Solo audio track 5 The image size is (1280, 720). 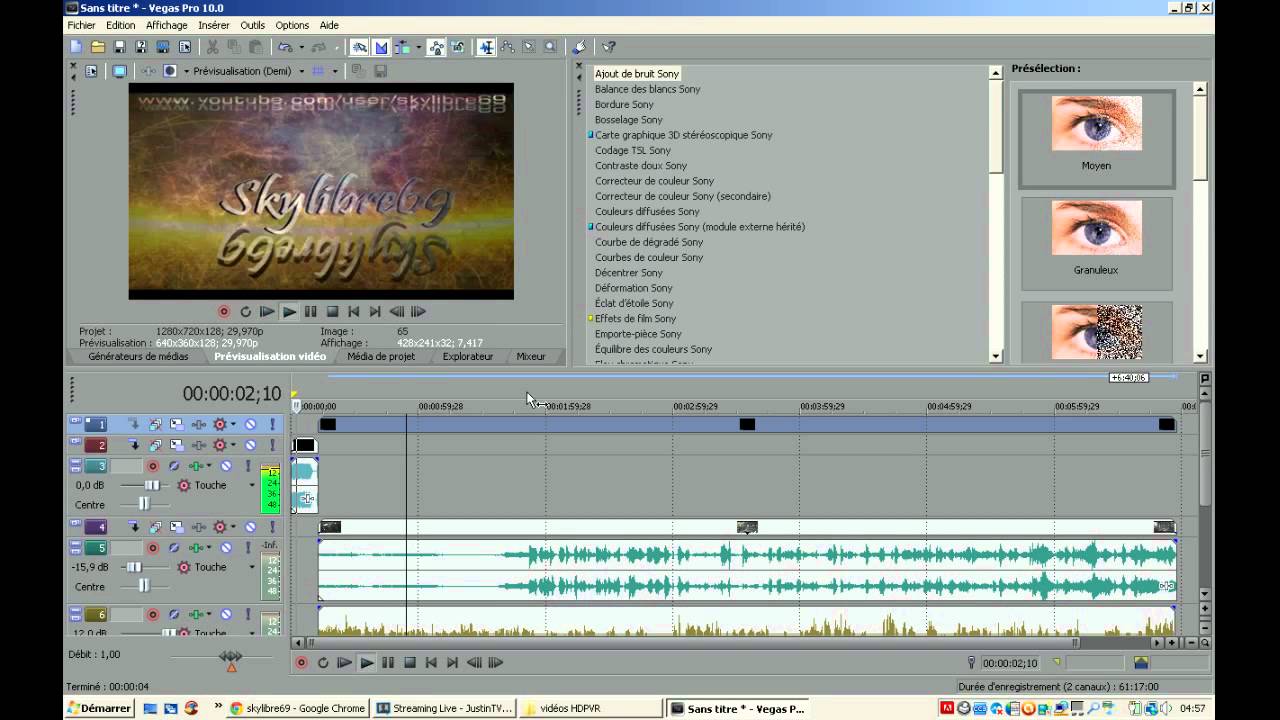247,548
